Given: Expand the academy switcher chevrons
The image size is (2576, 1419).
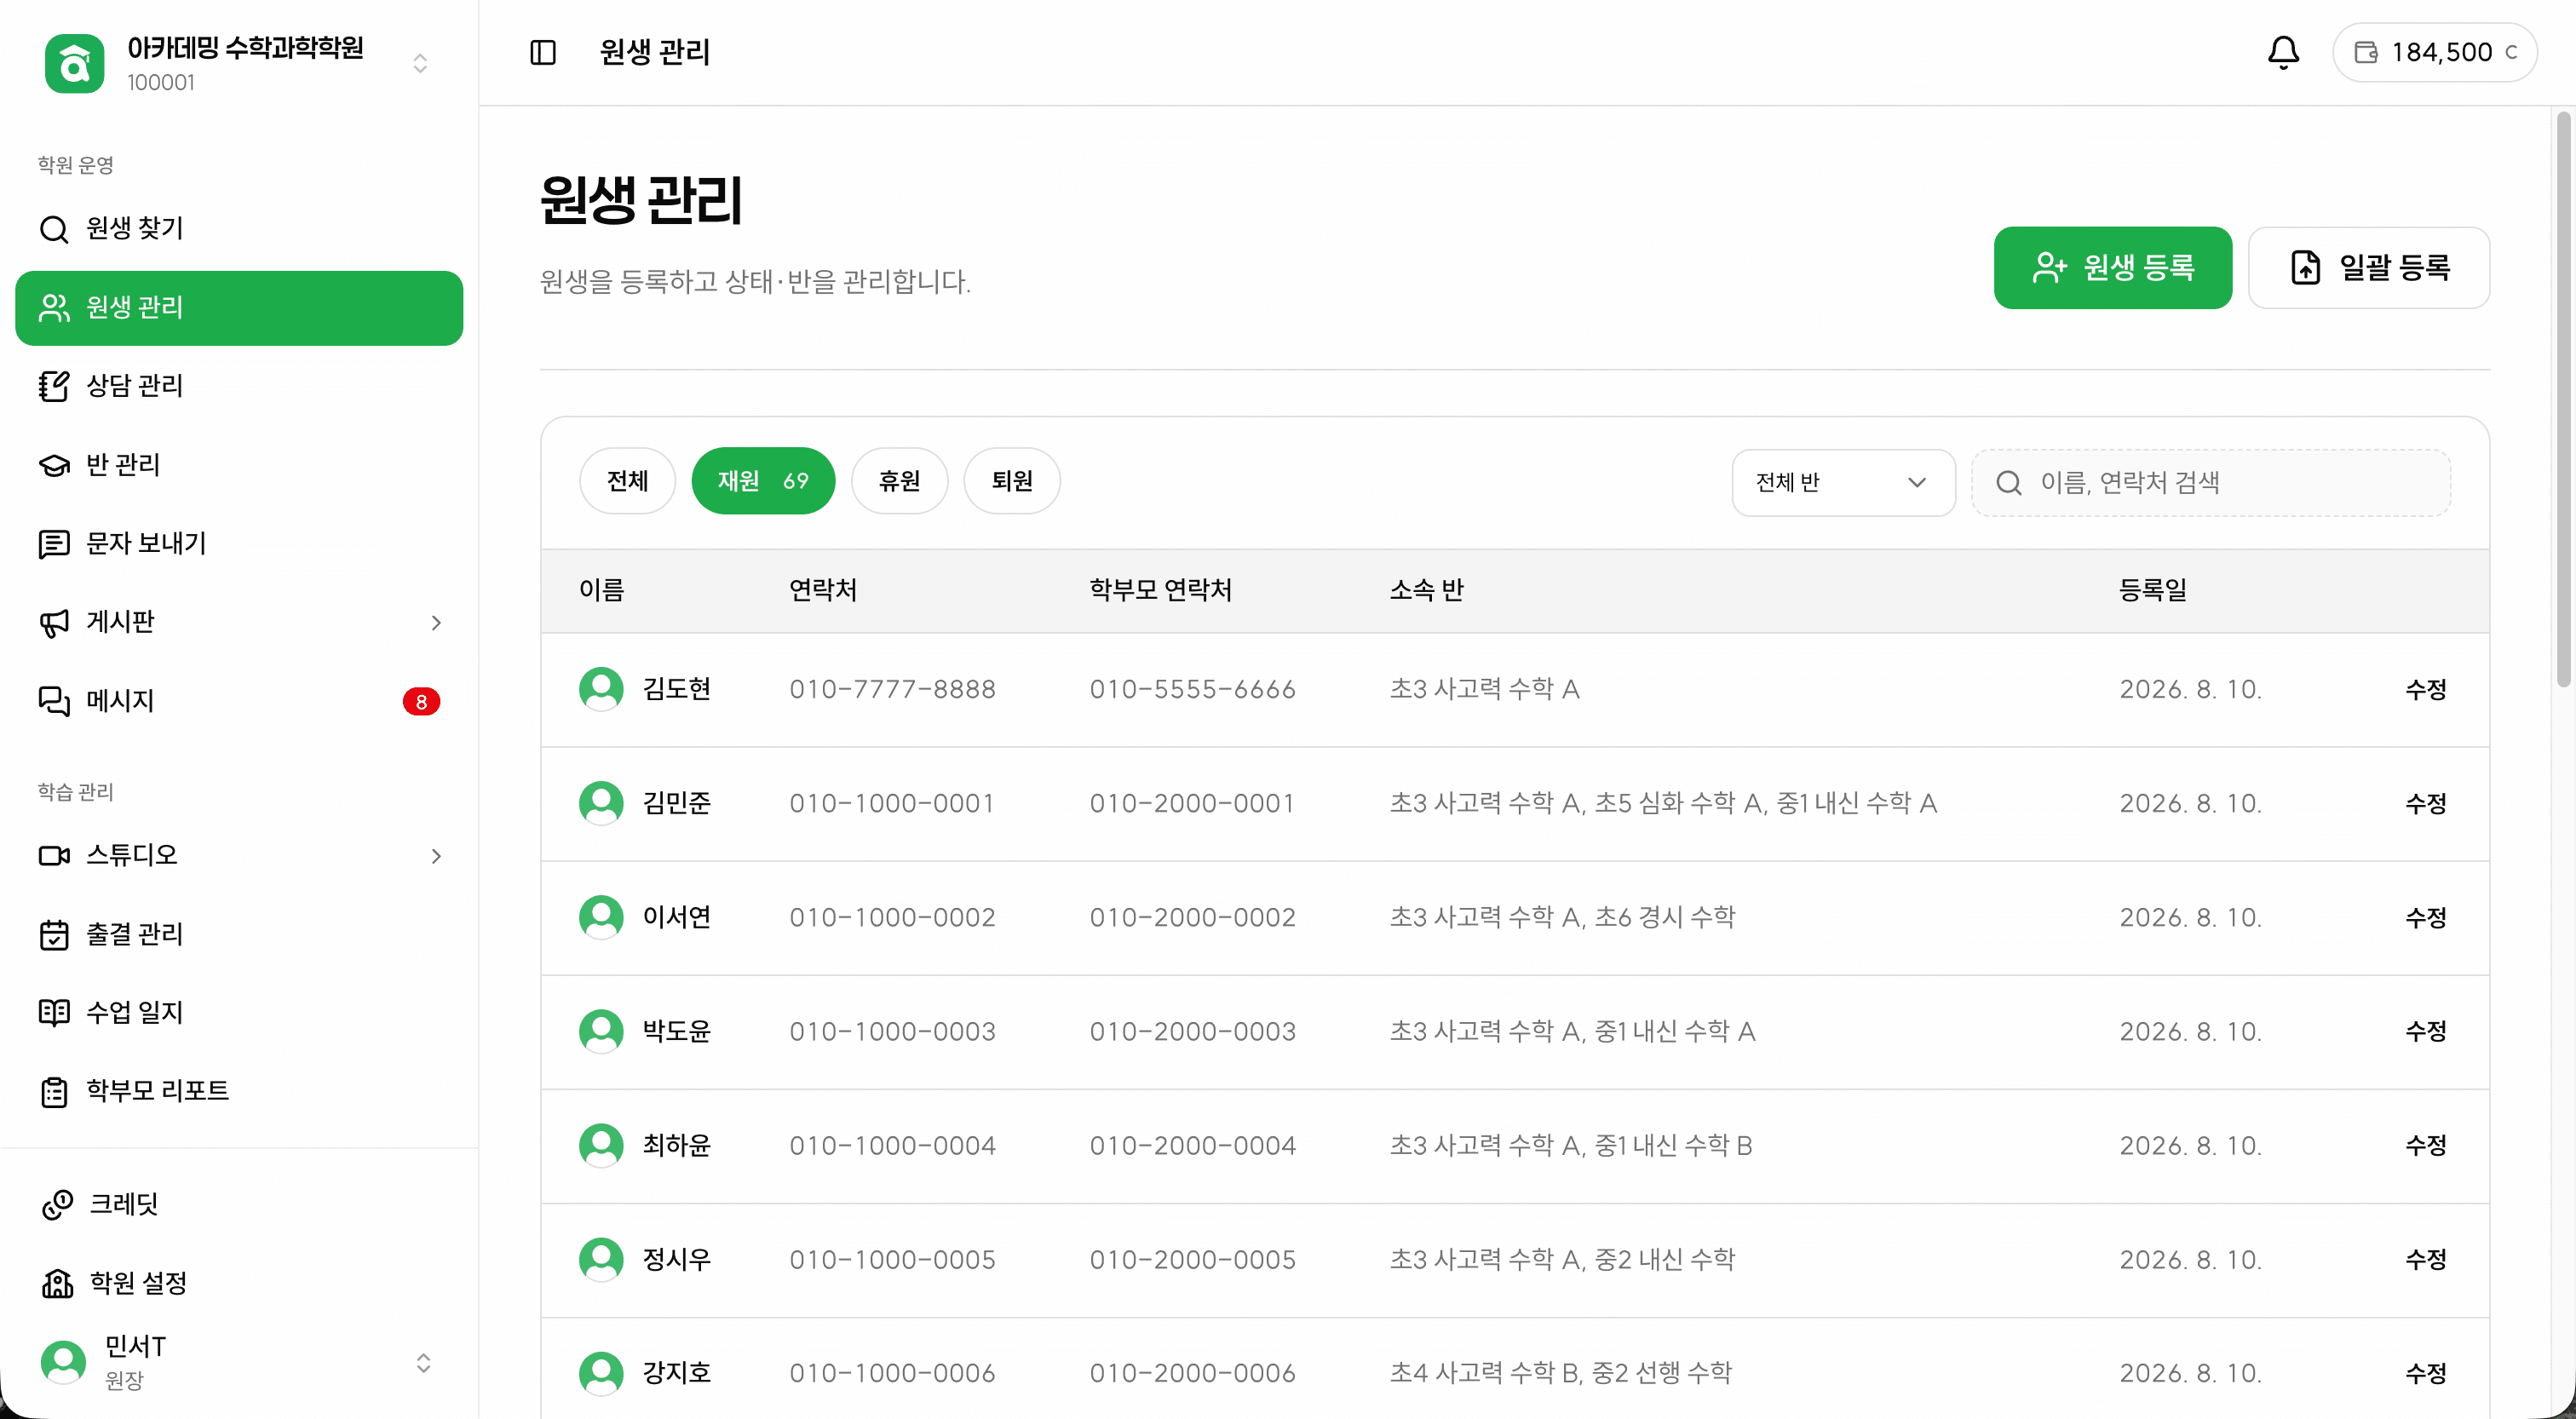Looking at the screenshot, I should click(x=420, y=63).
